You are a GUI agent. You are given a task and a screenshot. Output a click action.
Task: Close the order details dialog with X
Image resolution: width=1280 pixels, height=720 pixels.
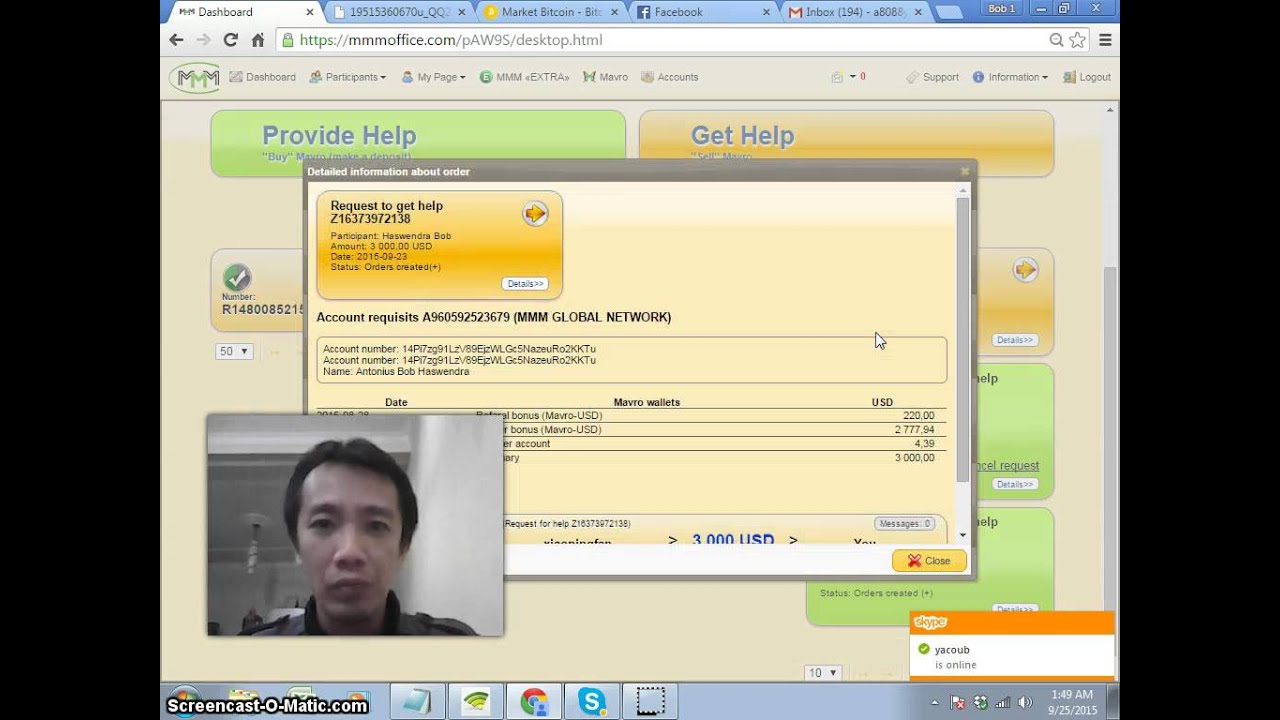(965, 171)
